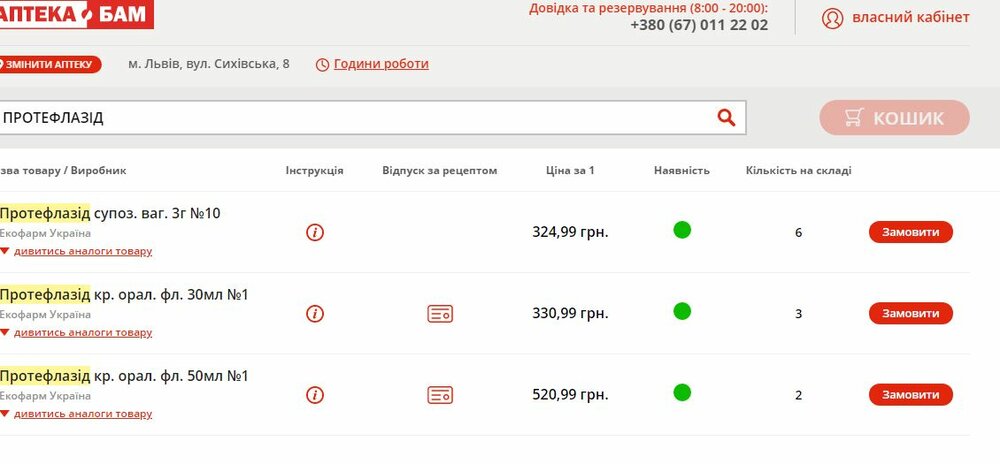
Task: Click green availability dot for 30мл row
Action: (x=682, y=311)
